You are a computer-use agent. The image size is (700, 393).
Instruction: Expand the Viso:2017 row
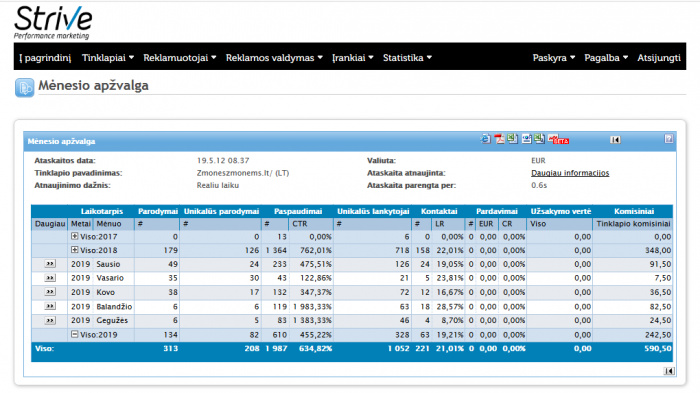click(x=75, y=236)
